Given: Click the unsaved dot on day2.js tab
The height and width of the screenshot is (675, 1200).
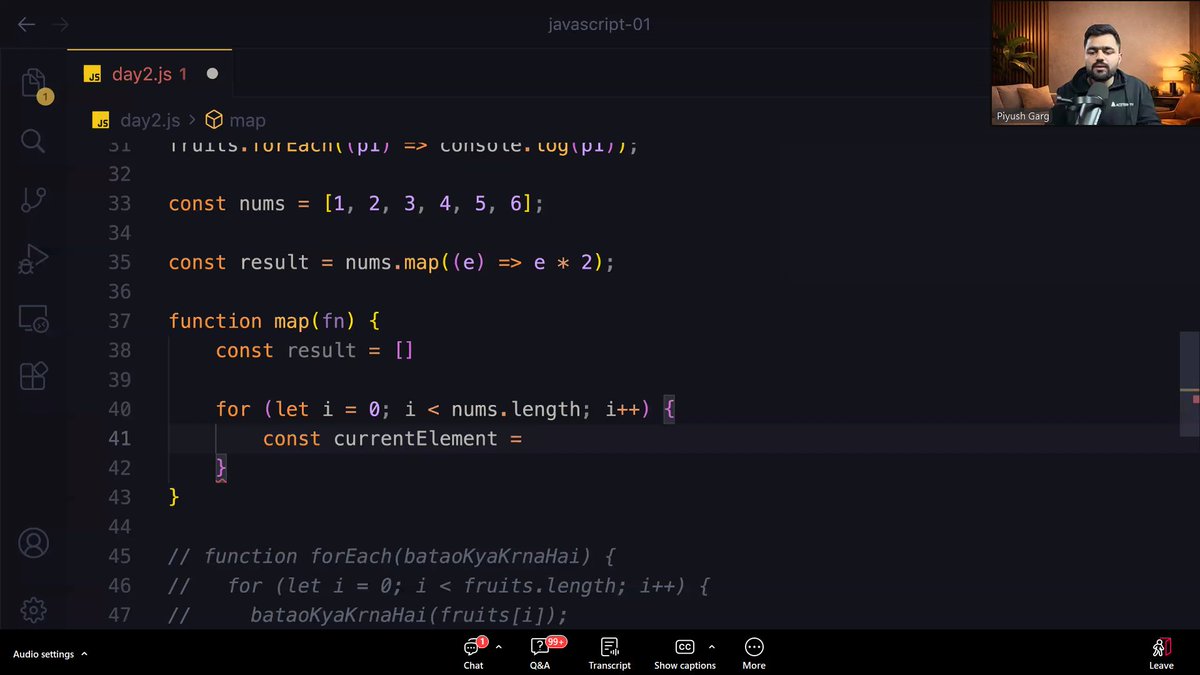Looking at the screenshot, I should (212, 74).
